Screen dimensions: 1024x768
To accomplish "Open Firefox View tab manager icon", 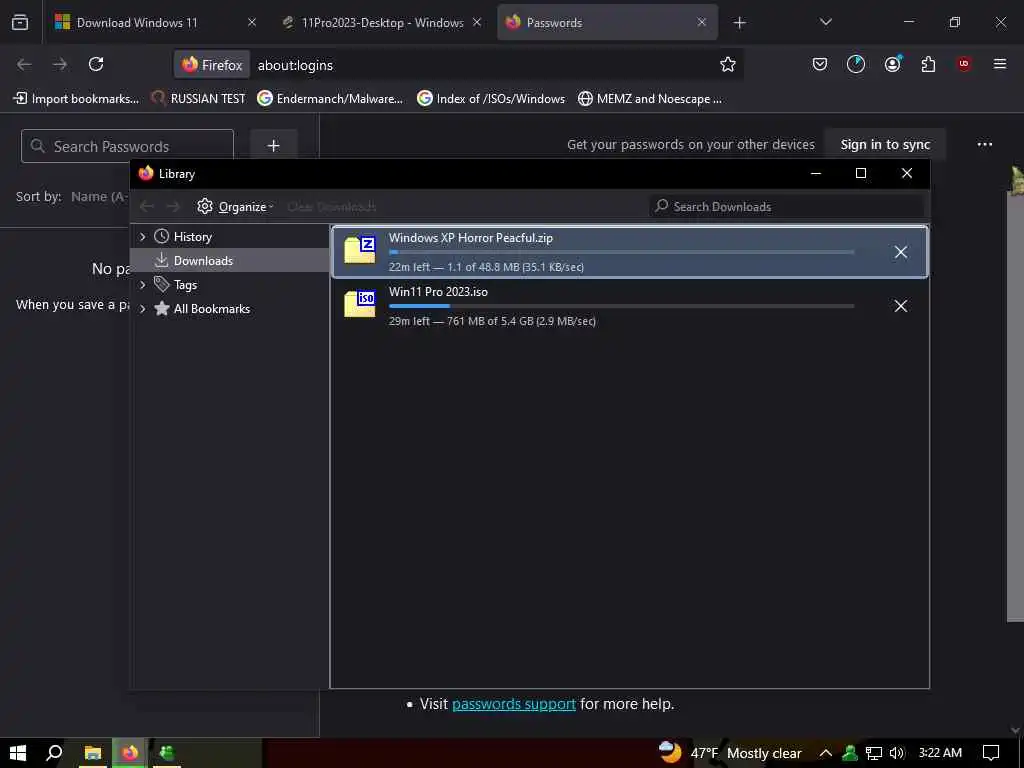I will pyautogui.click(x=20, y=22).
